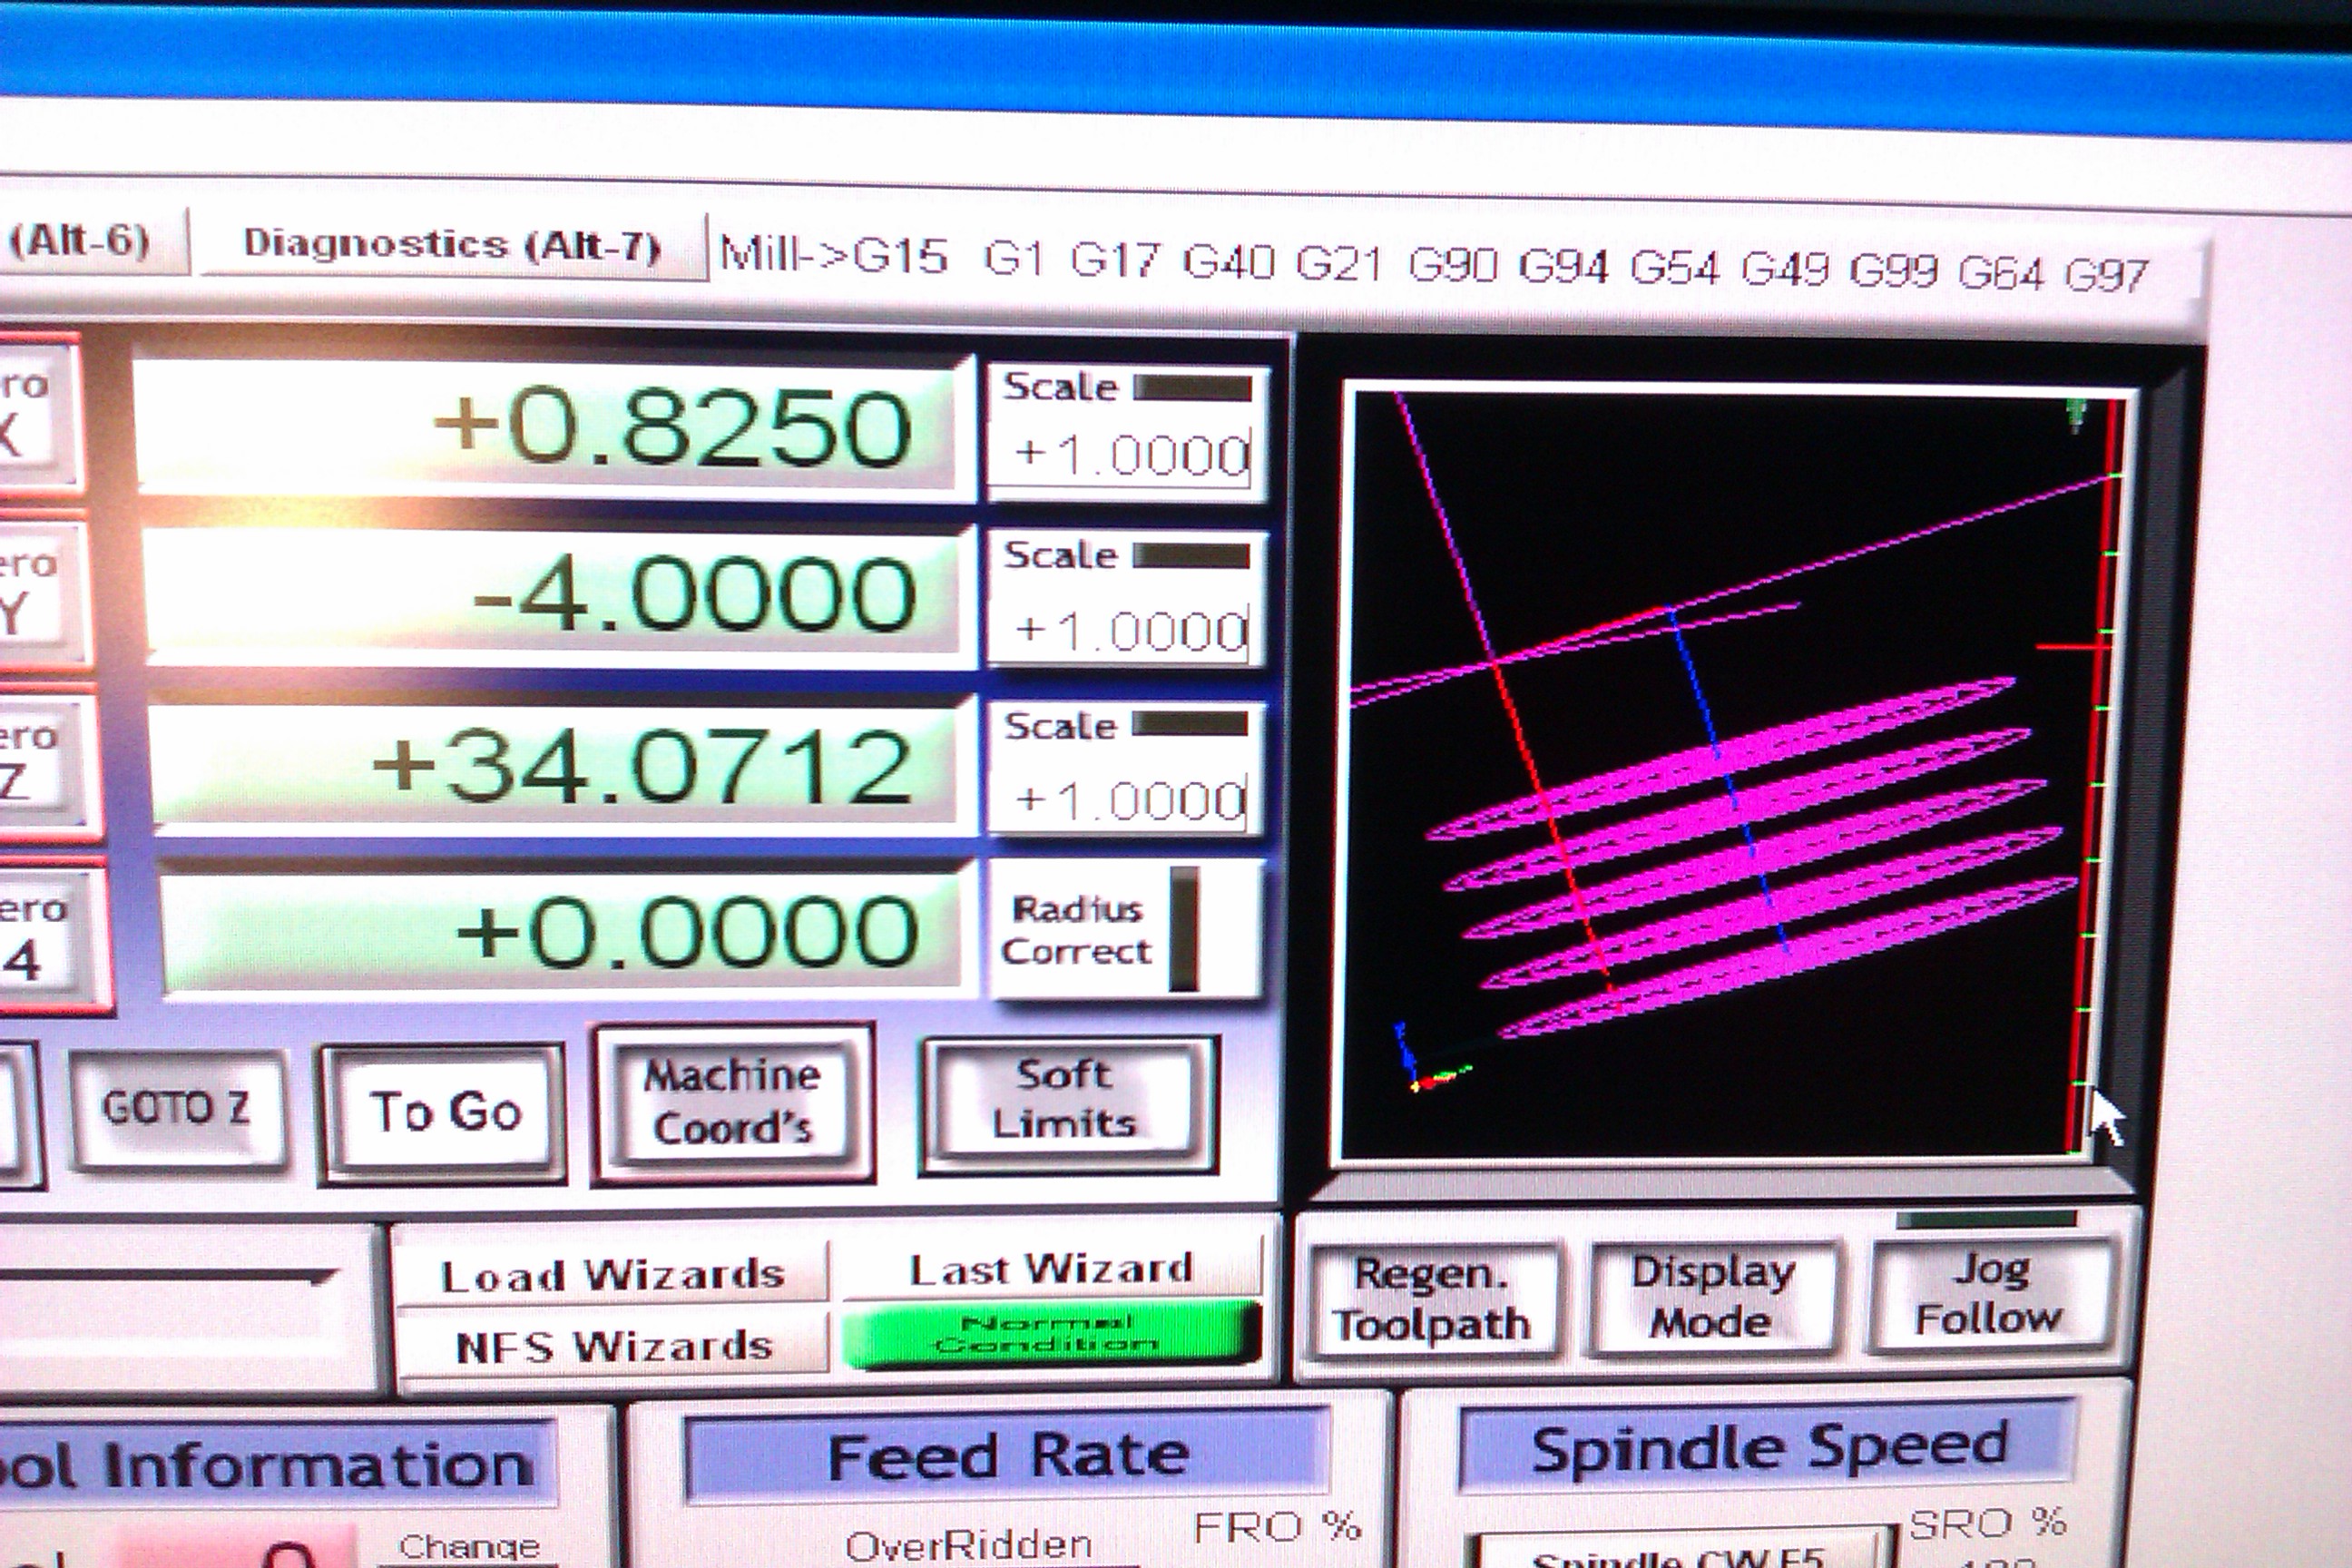Open the Diagnostics (Alt-7) tab
The width and height of the screenshot is (2352, 1568).
(x=452, y=245)
